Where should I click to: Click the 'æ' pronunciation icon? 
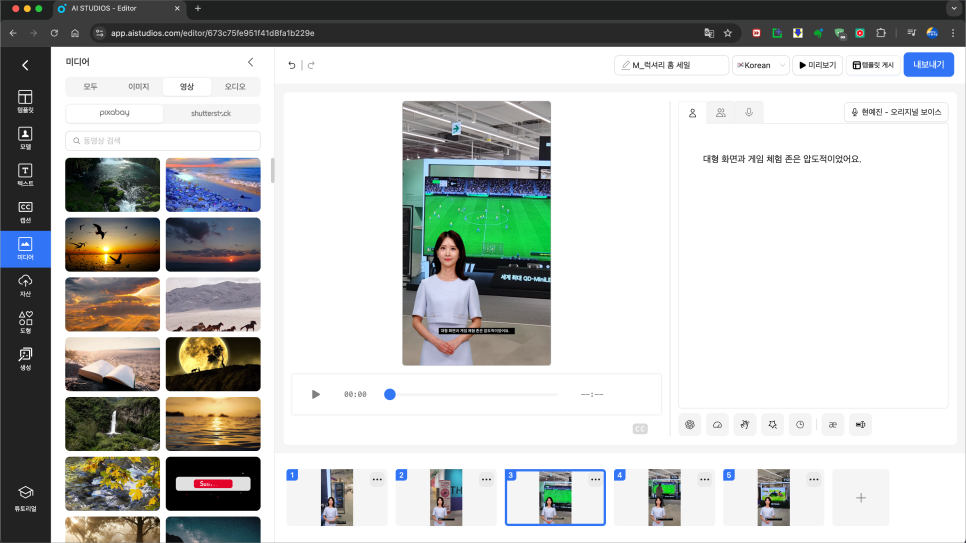click(833, 425)
